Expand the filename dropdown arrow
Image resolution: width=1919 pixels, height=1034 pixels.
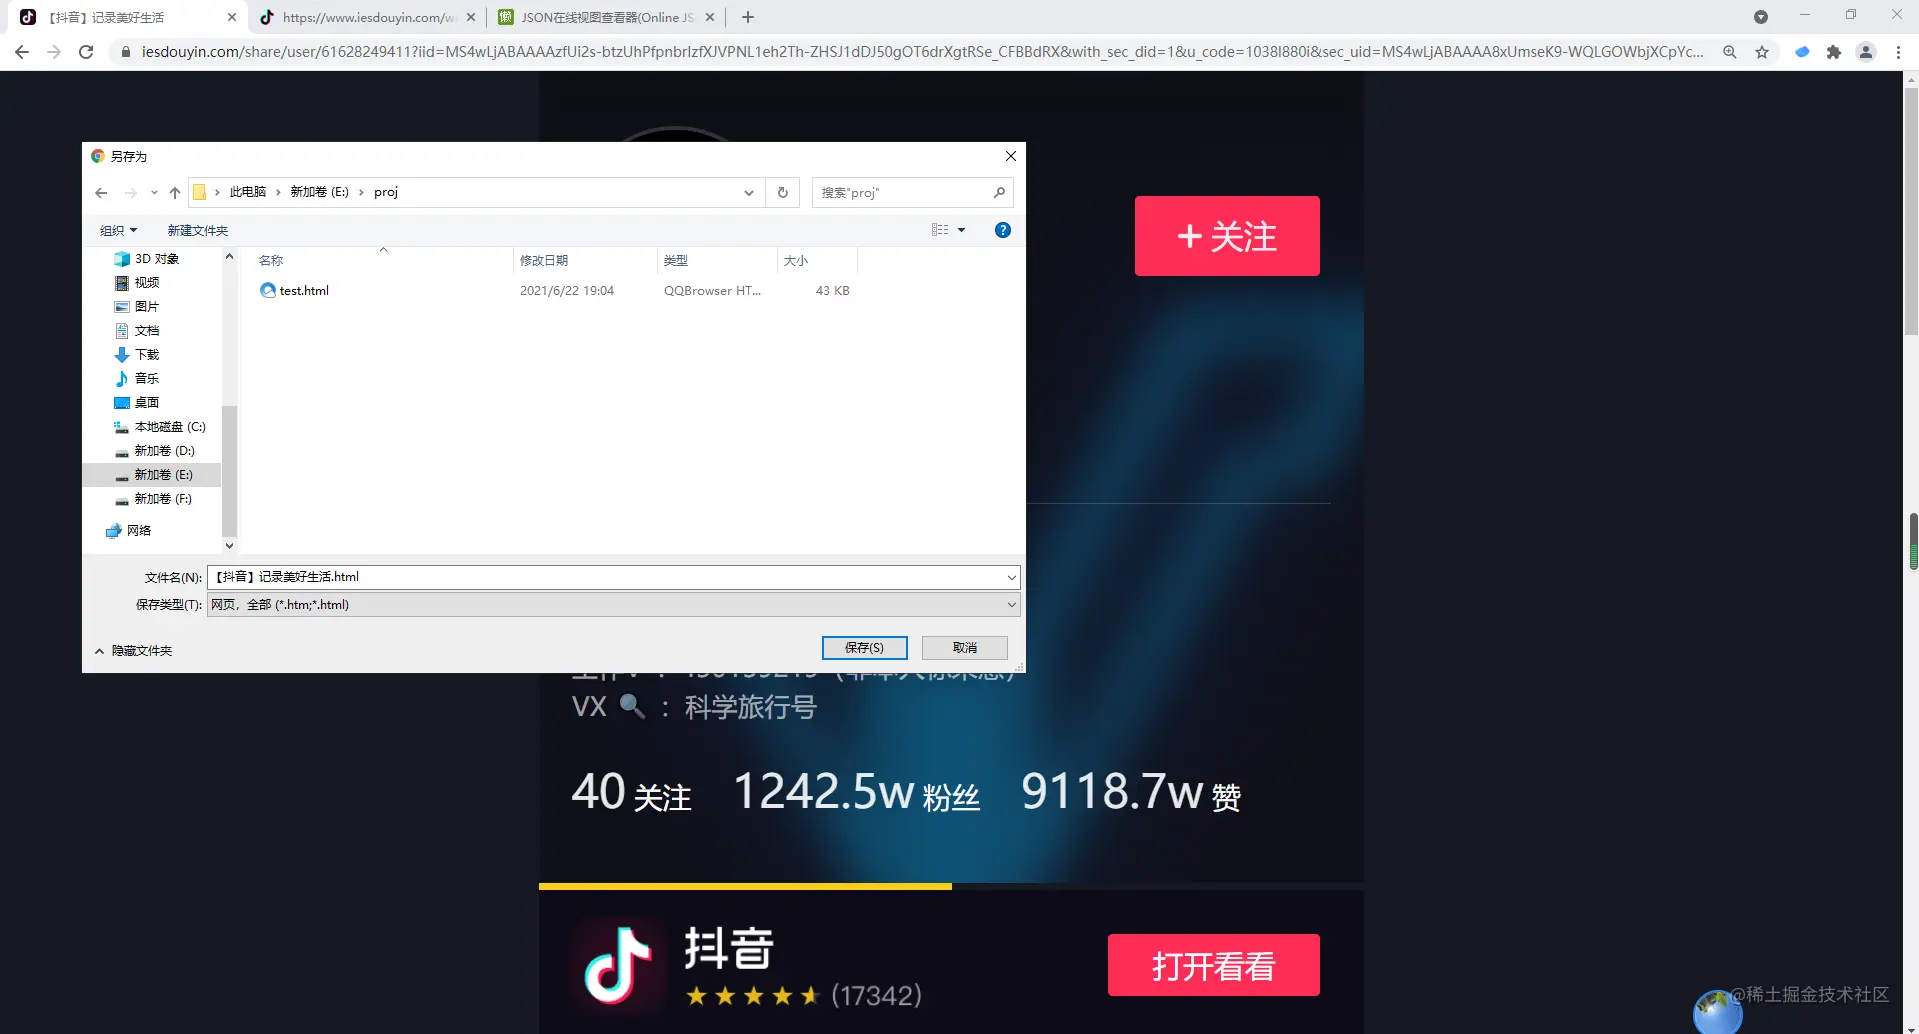(x=1012, y=577)
